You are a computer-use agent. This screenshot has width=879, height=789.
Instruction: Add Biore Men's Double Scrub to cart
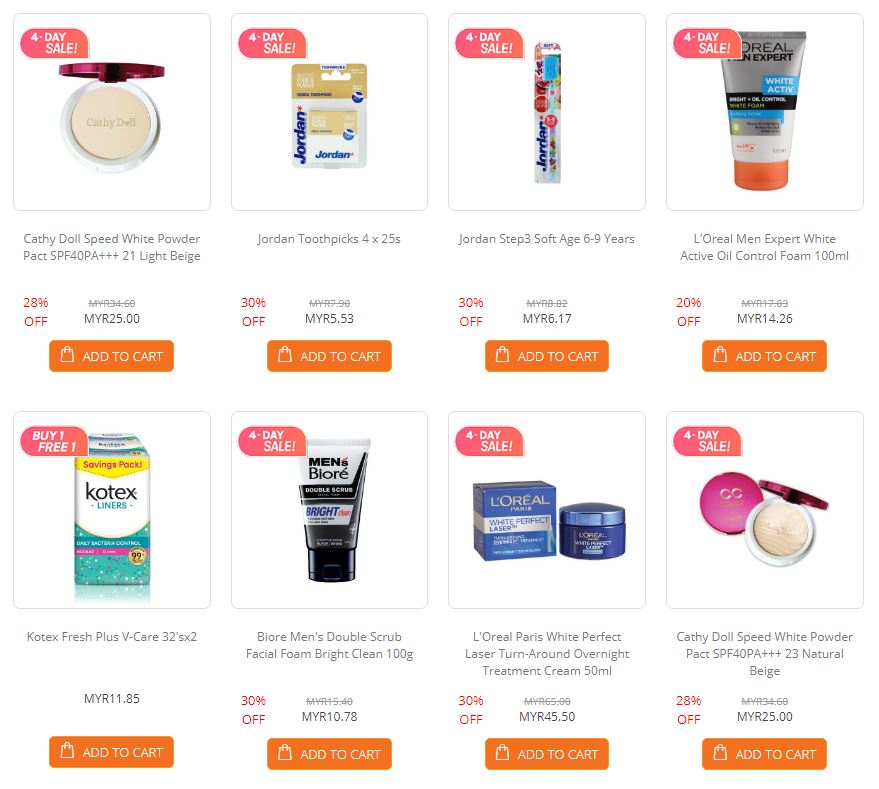point(329,754)
